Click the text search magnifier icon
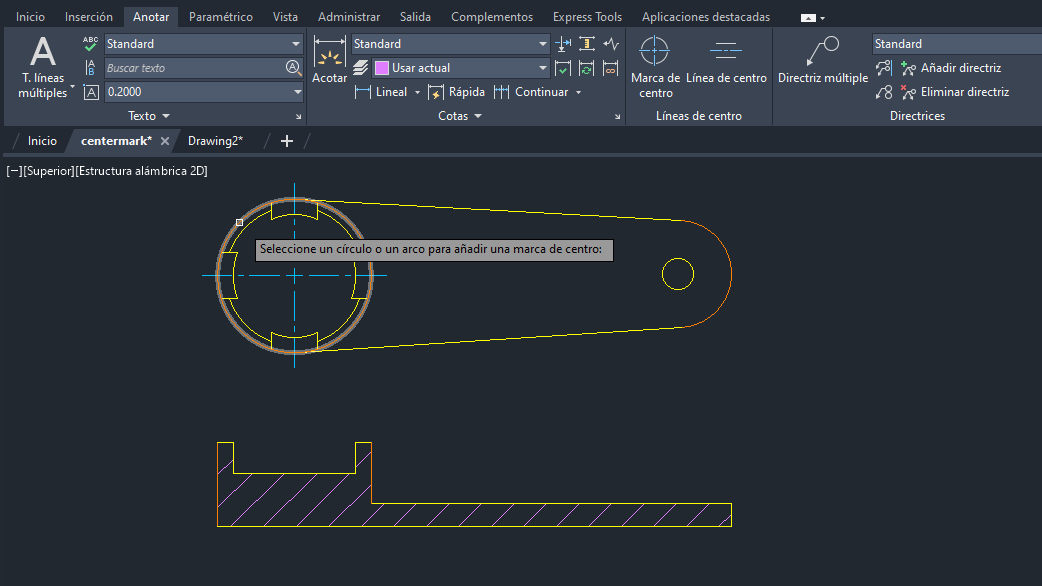This screenshot has height=586, width=1042. pyautogui.click(x=293, y=68)
